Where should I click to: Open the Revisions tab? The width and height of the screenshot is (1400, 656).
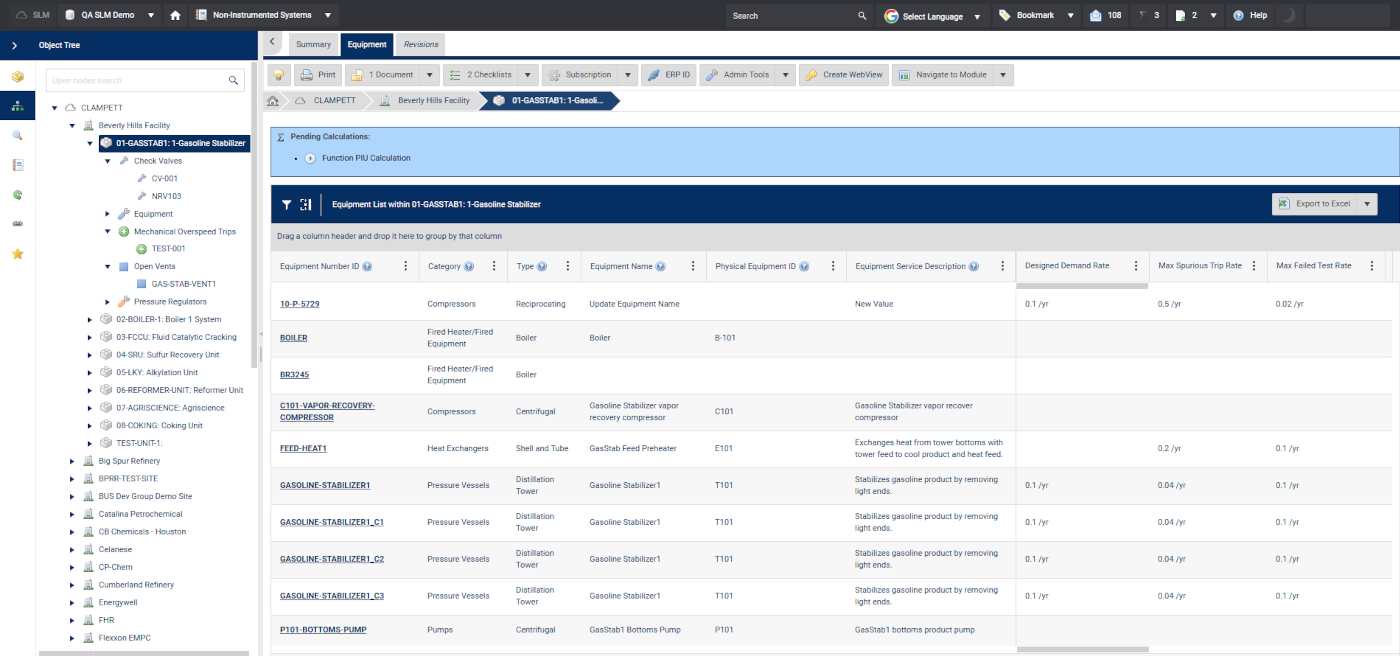[x=420, y=44]
